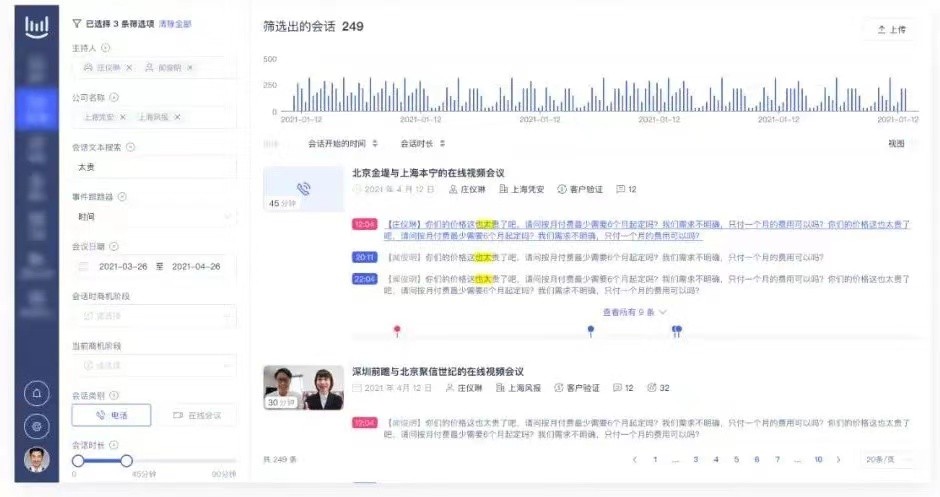This screenshot has height=497, width=940.
Task: Click the red marker on conversation timeline
Action: 397,330
